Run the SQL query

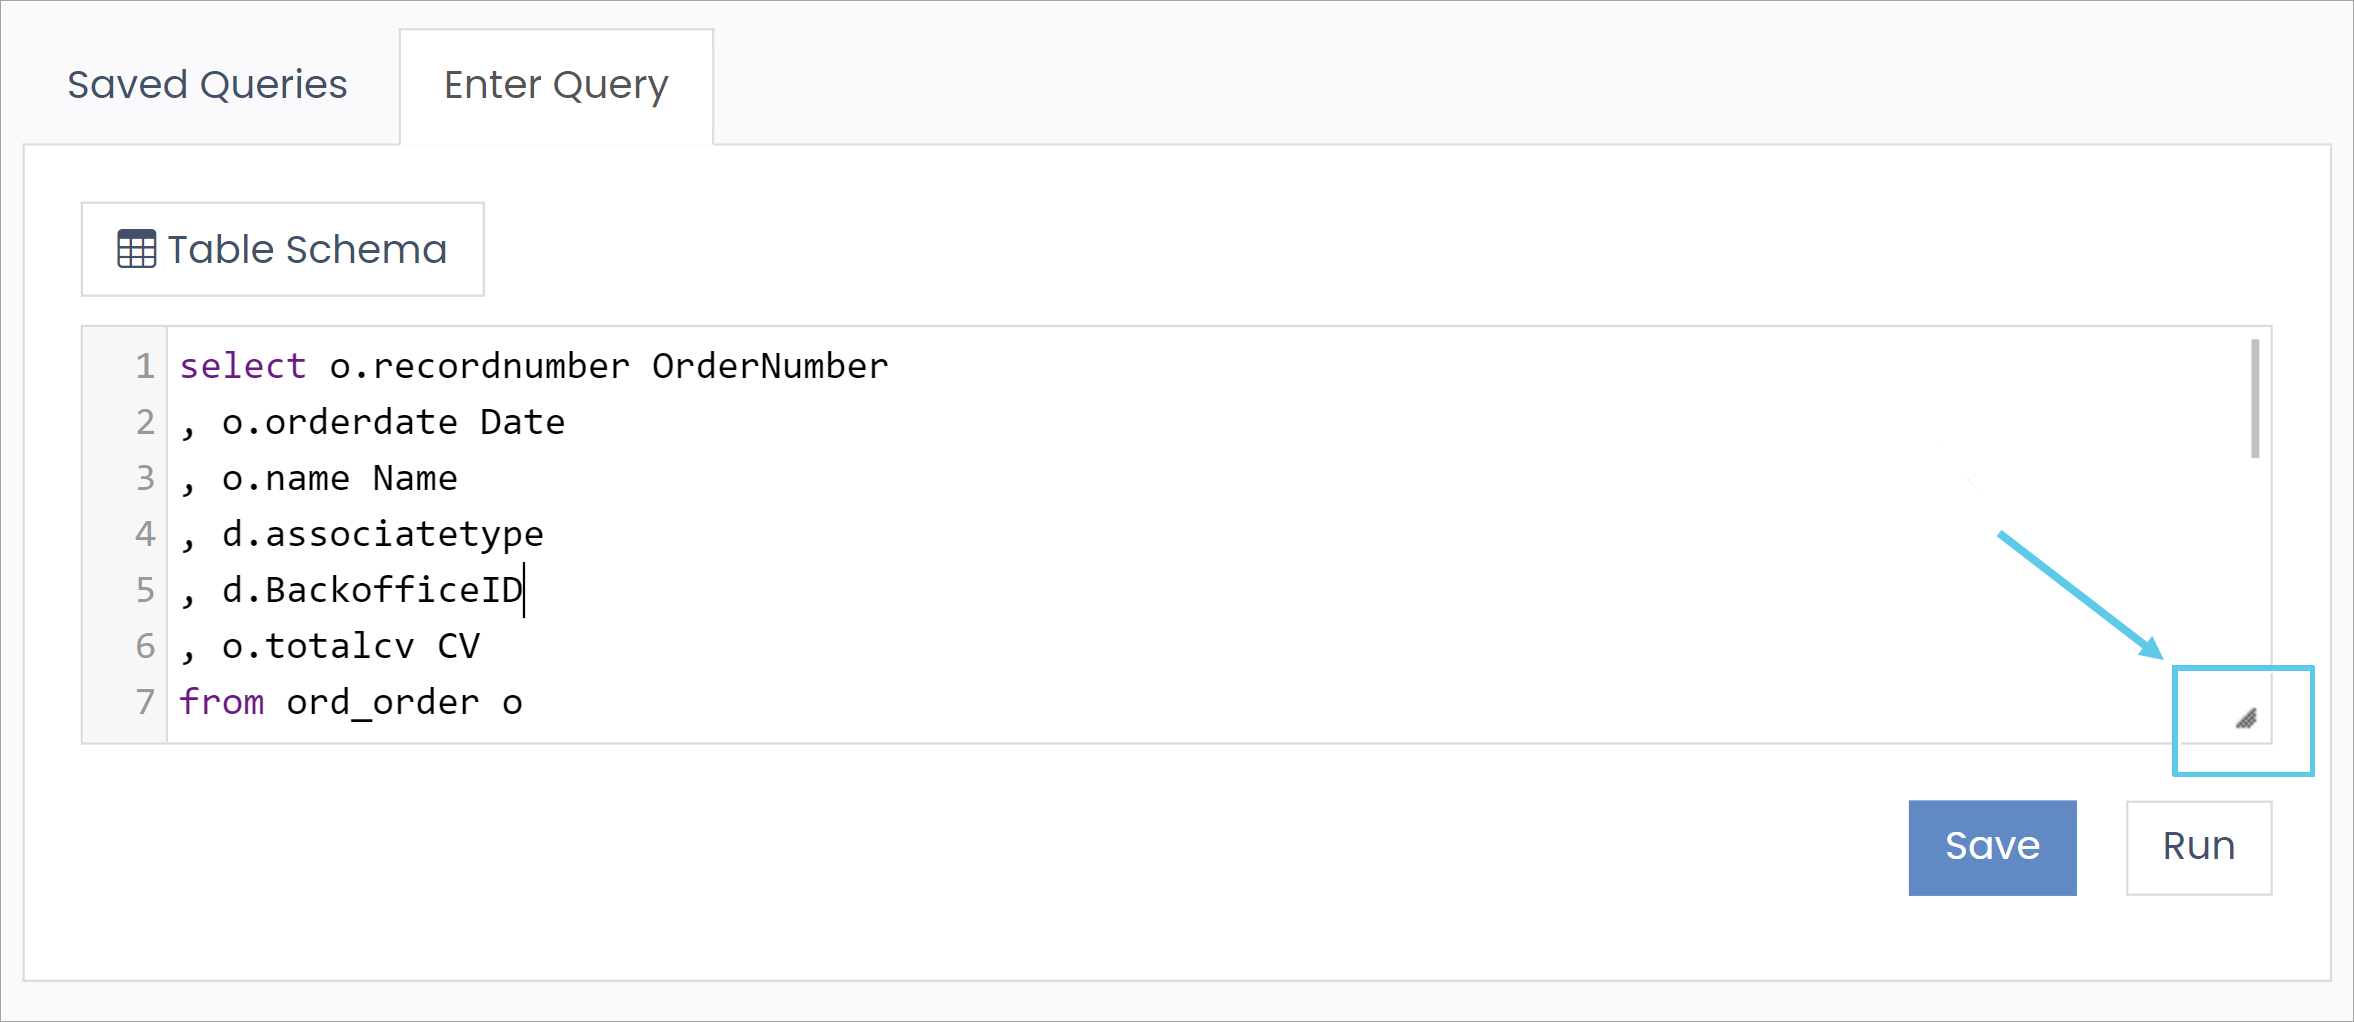pyautogui.click(x=2198, y=847)
